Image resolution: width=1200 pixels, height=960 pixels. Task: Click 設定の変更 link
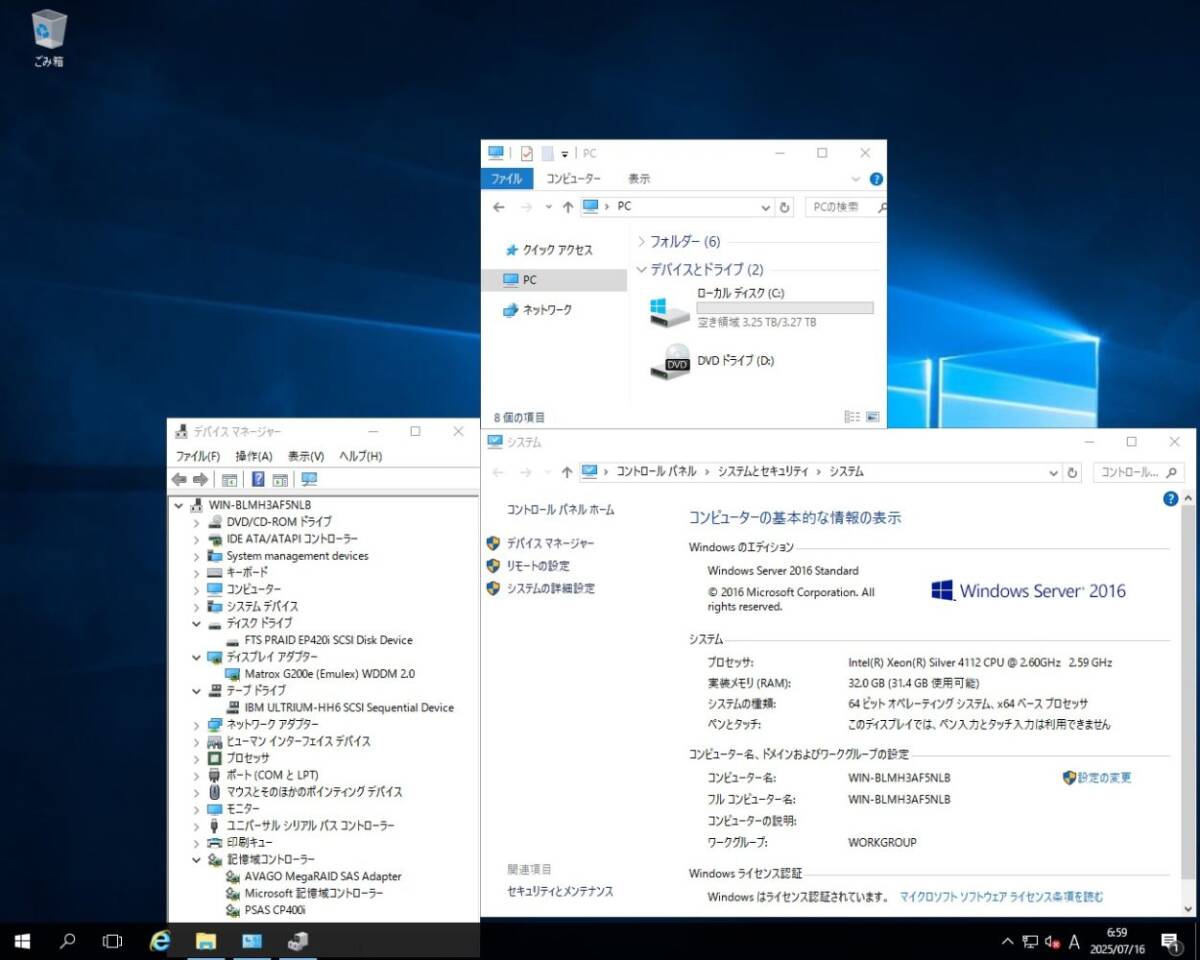click(1105, 778)
